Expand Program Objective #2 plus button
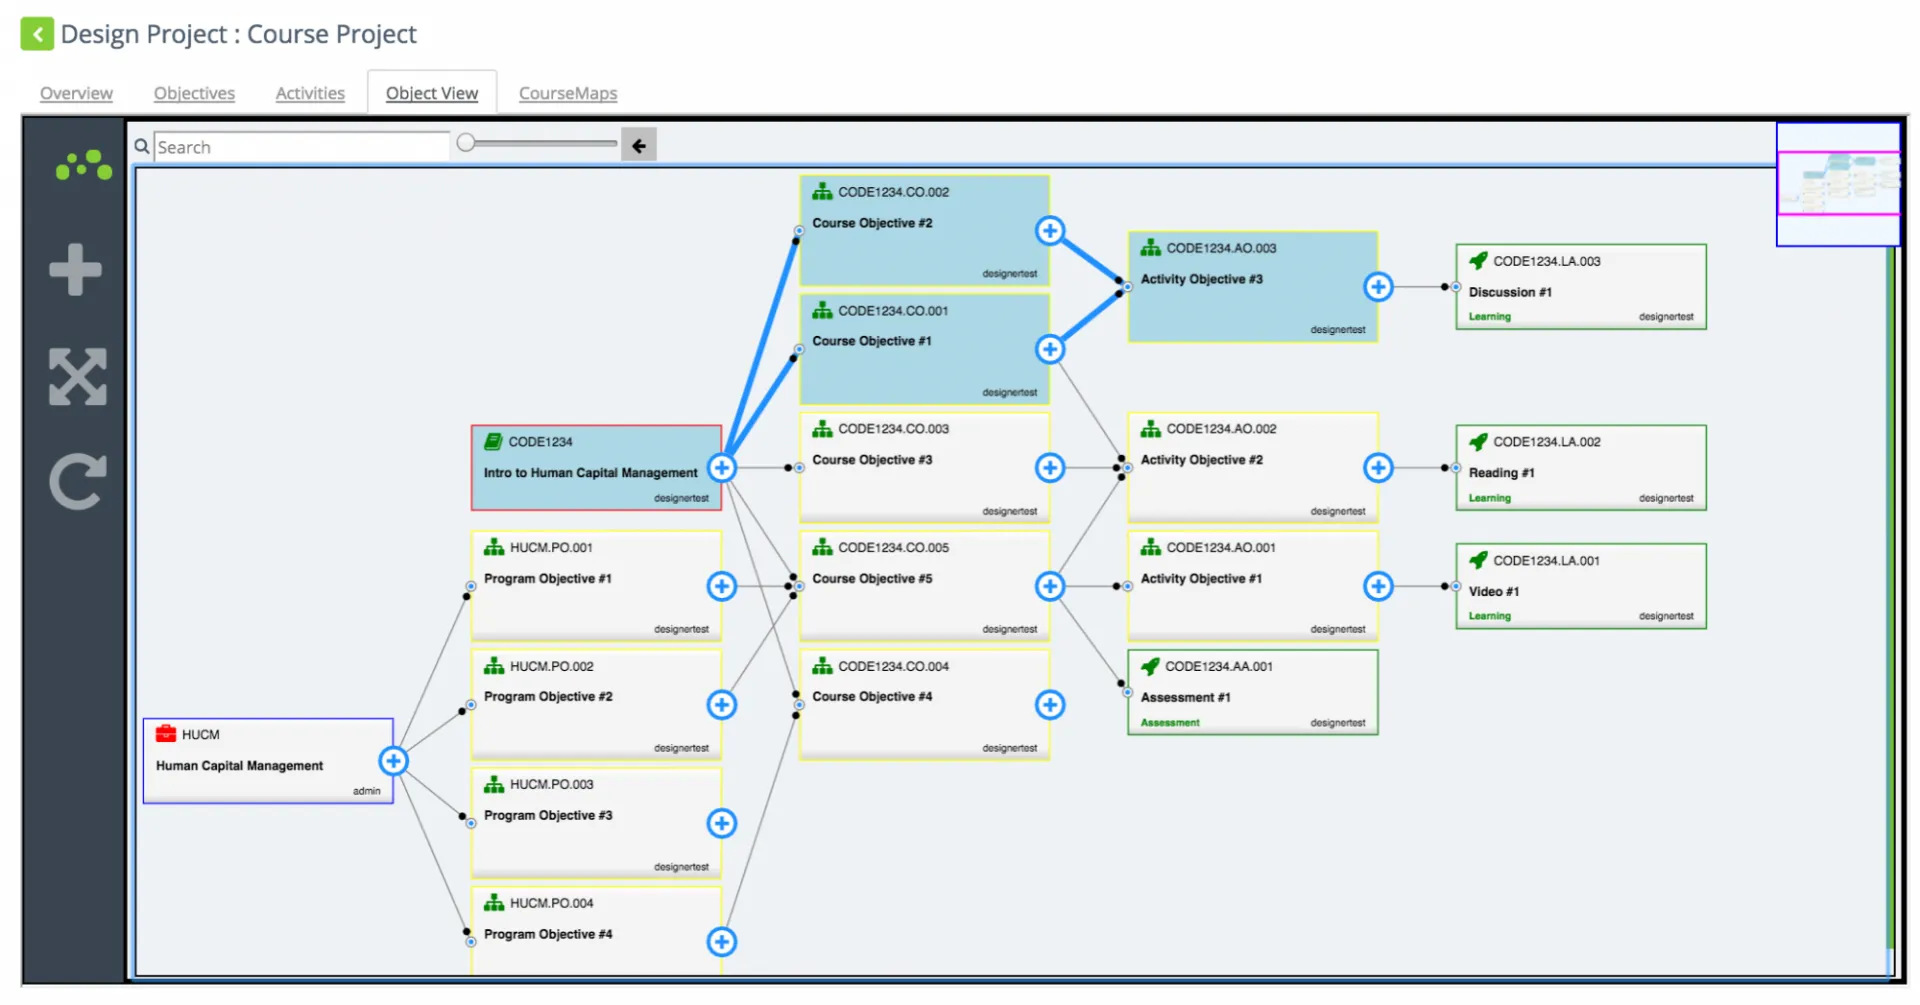The image size is (1920, 1005). [722, 705]
